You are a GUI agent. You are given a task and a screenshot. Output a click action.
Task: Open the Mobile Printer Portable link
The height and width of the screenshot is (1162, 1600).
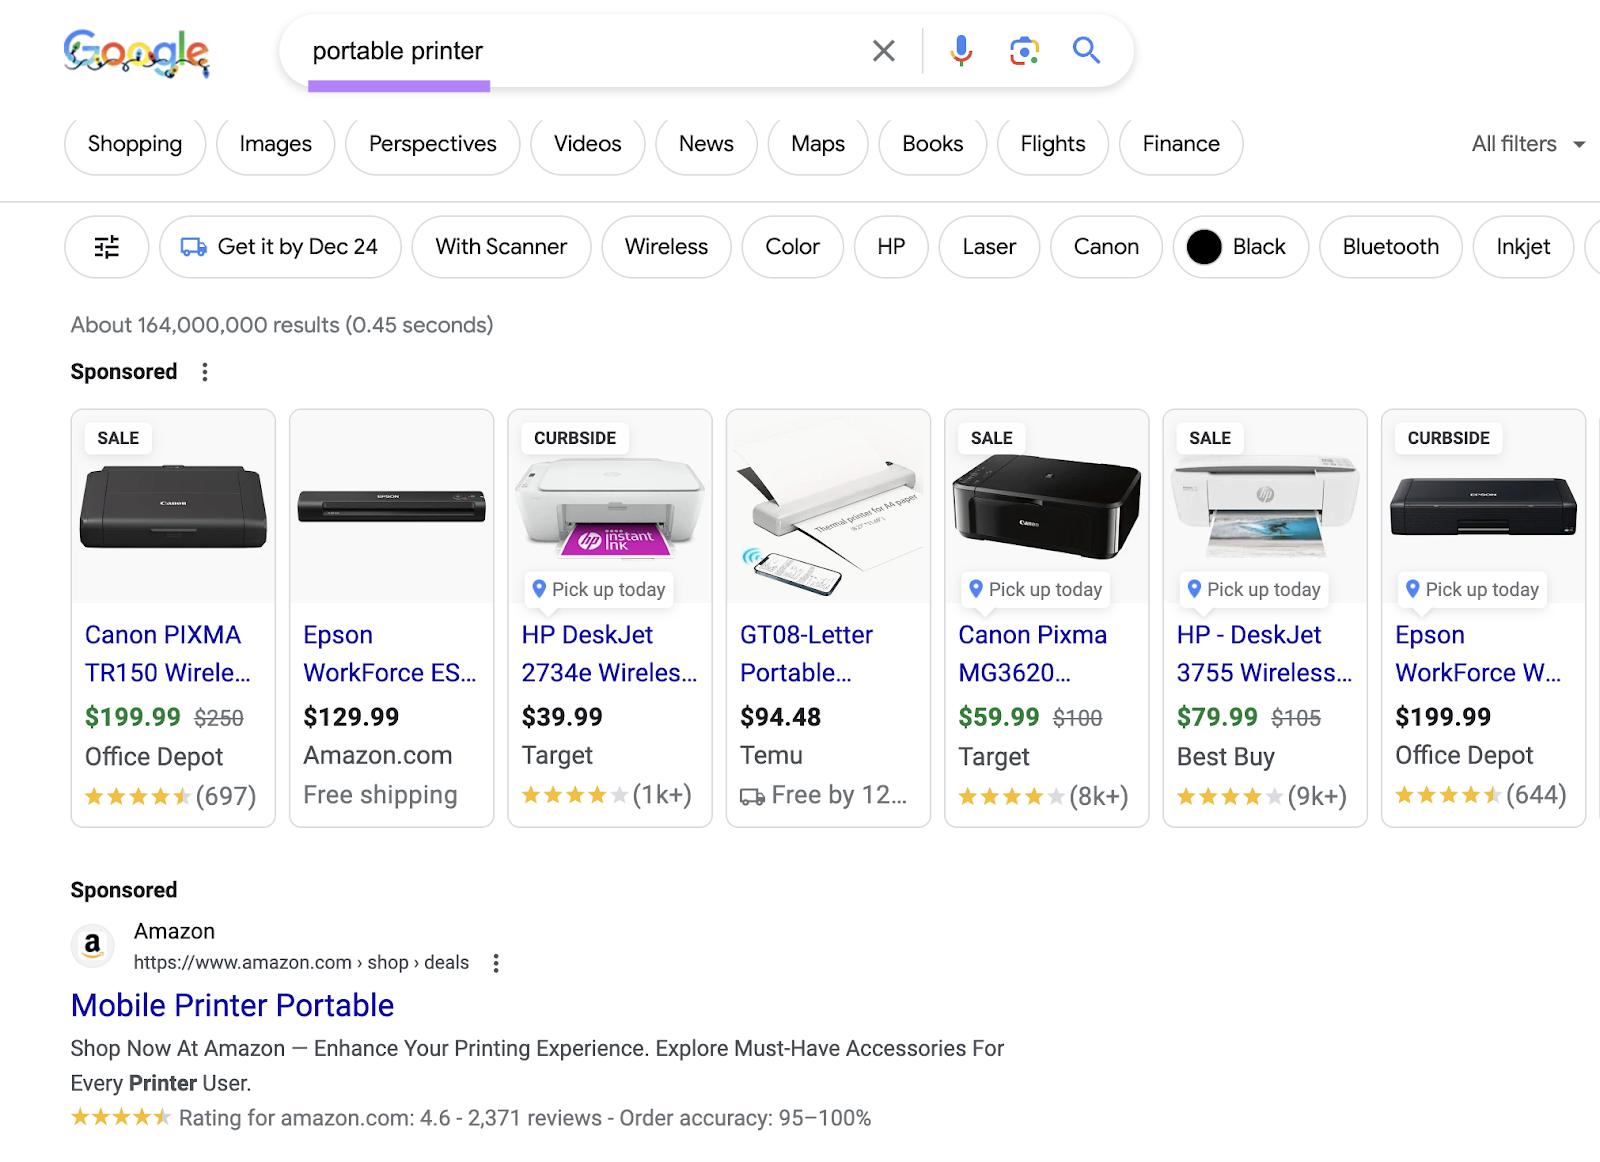(x=232, y=1005)
